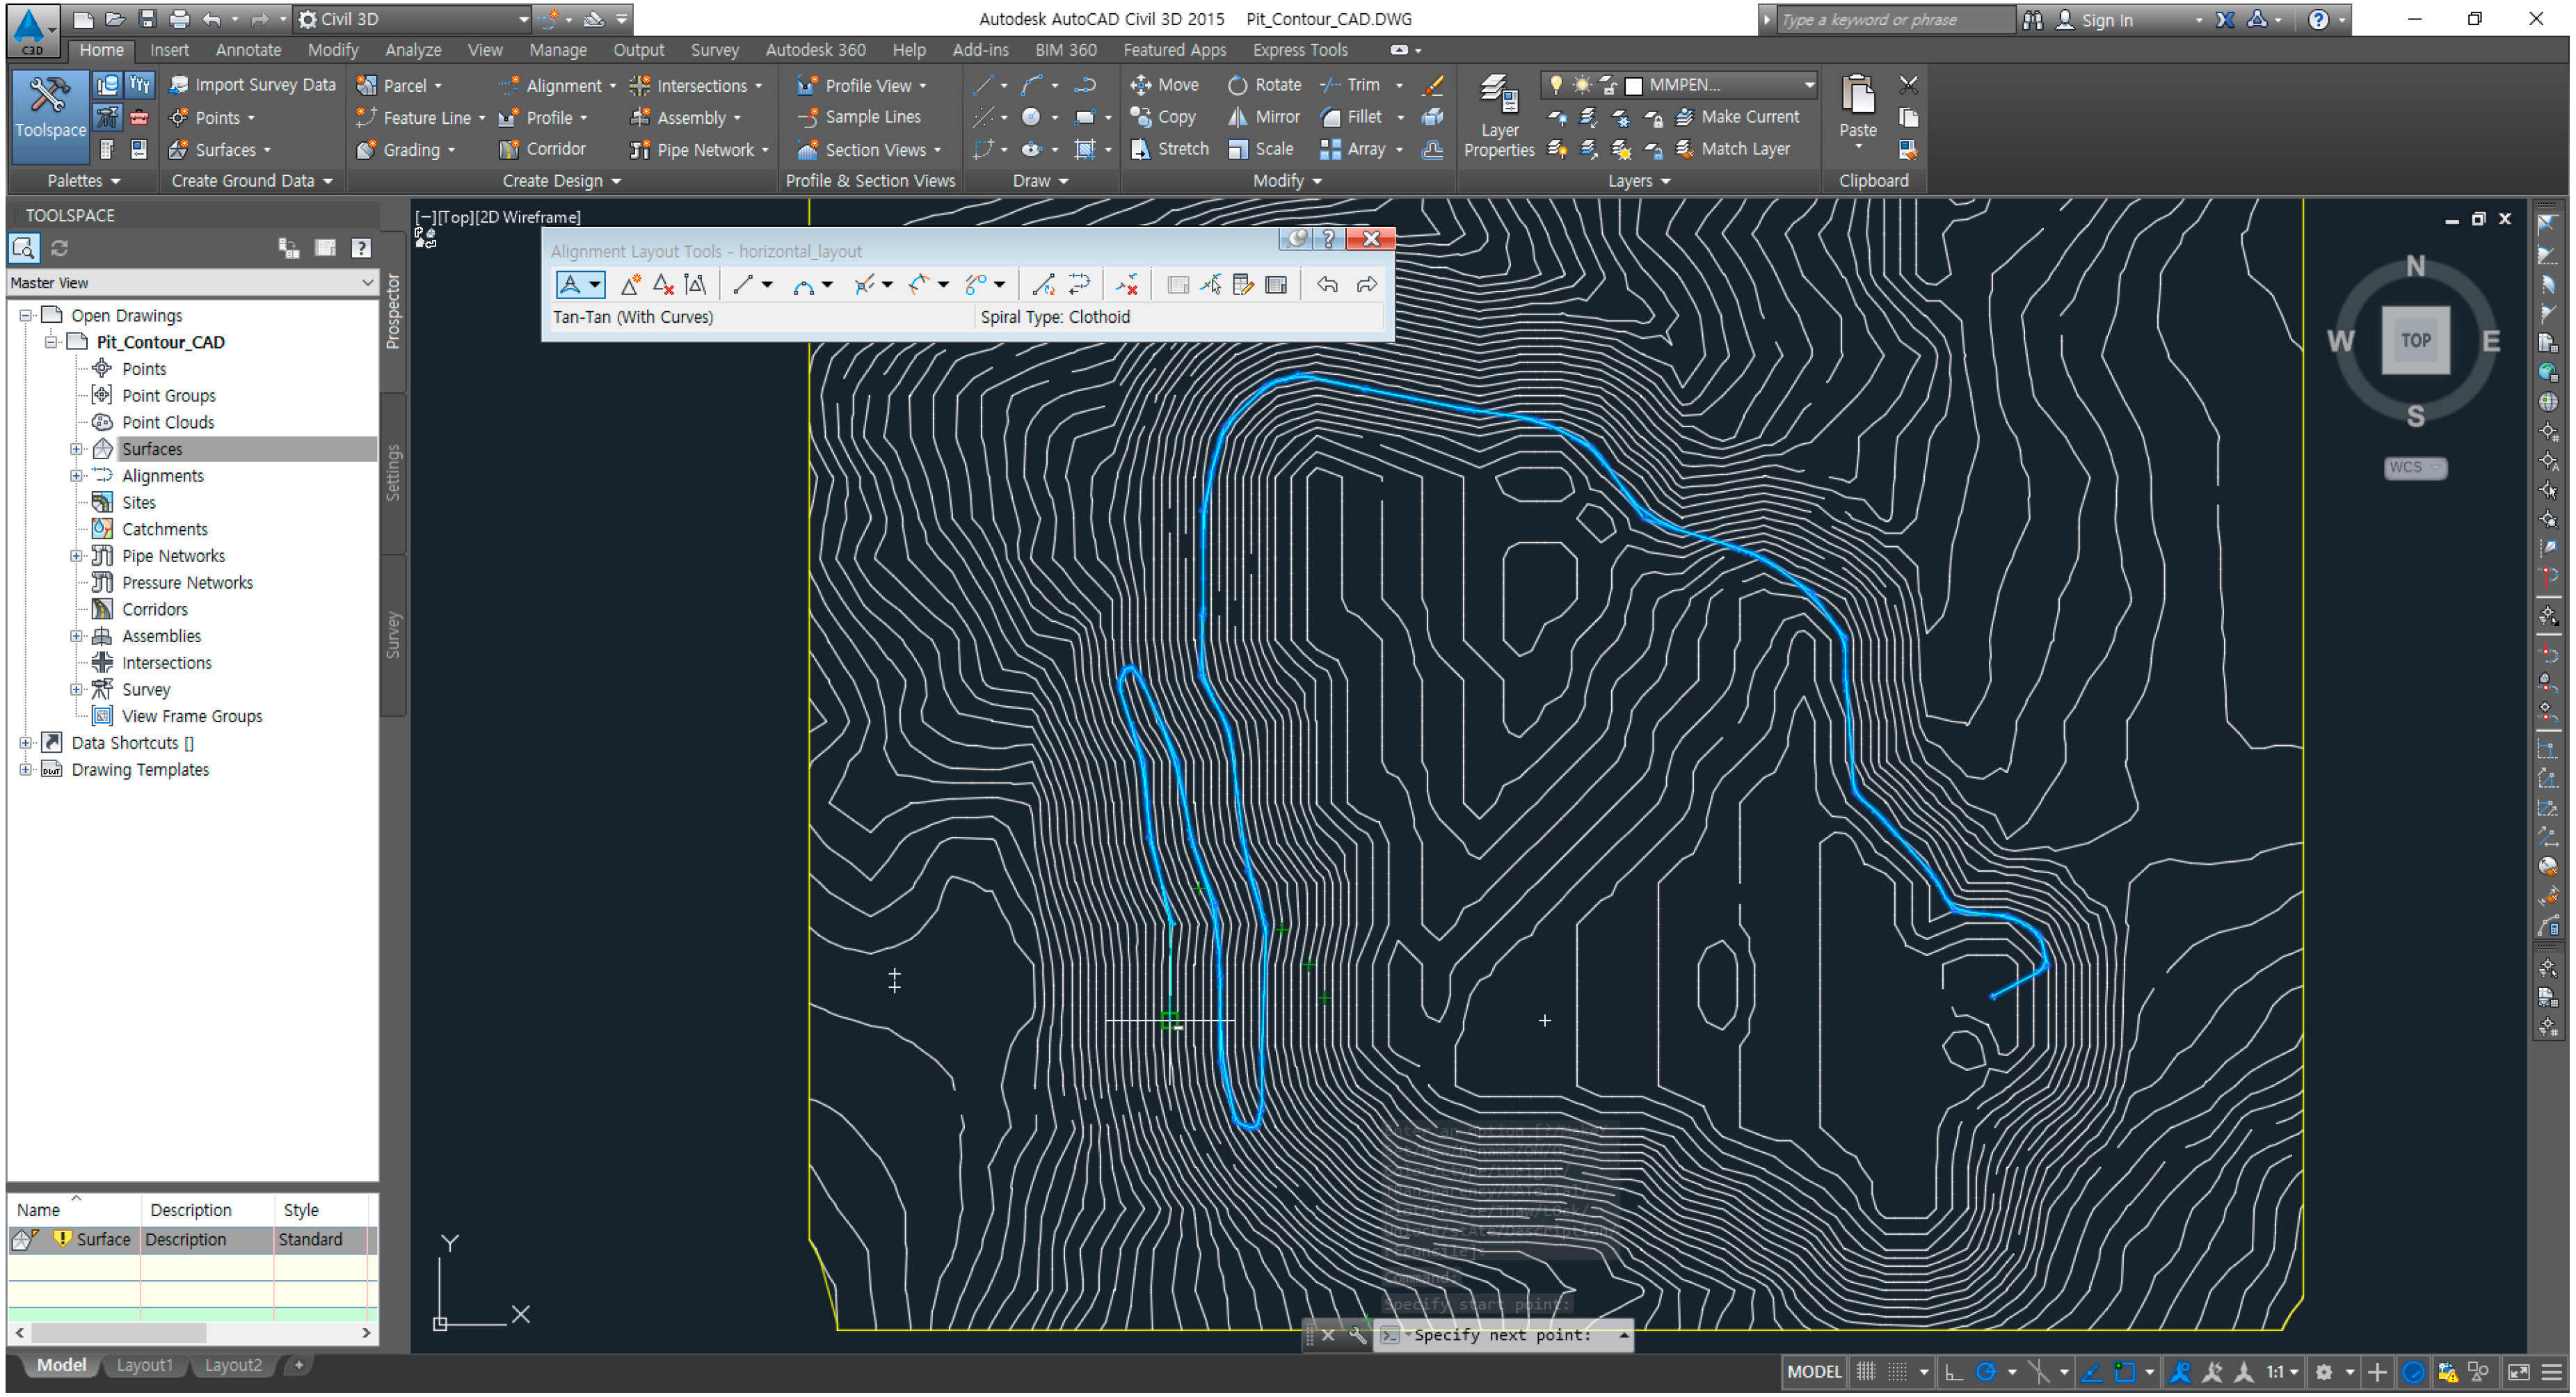This screenshot has height=1397, width=2576.
Task: Click the Mirror tool
Action: (x=1264, y=117)
